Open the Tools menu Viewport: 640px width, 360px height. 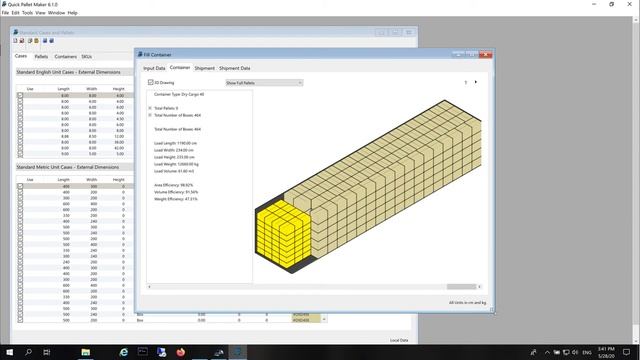point(27,13)
